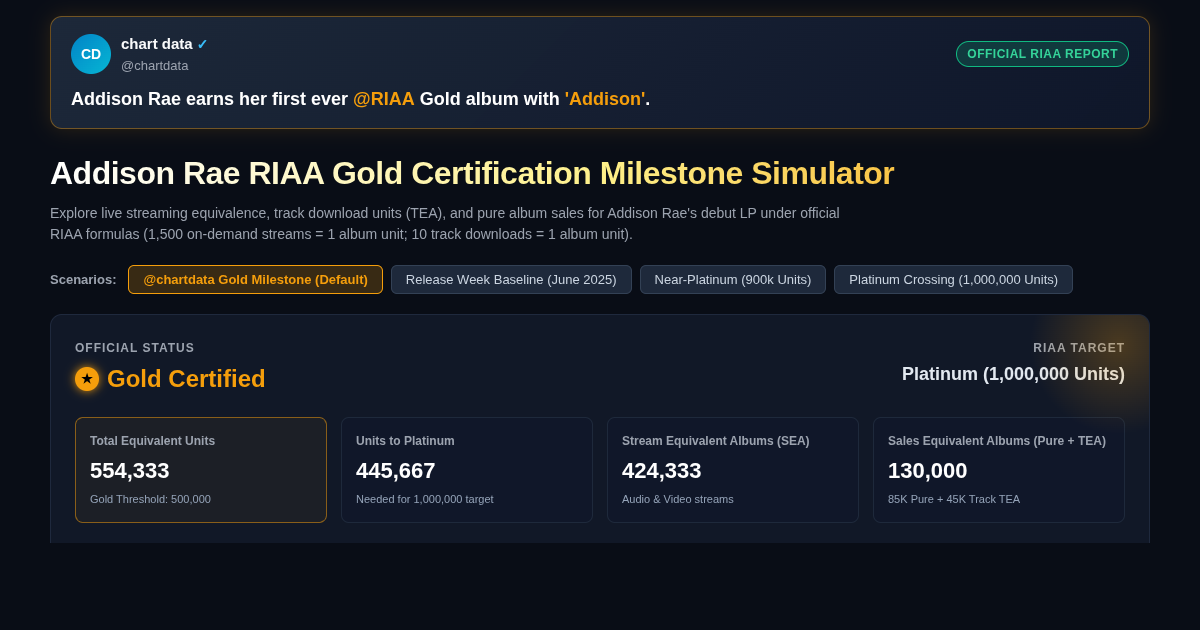The image size is (1200, 630).
Task: Click the Gold Certified status text
Action: tap(186, 379)
